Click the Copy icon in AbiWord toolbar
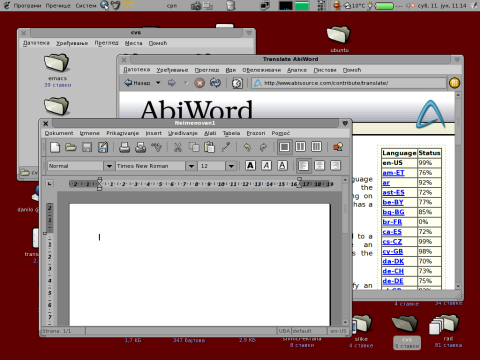This screenshot has height=360, width=480. [x=194, y=147]
